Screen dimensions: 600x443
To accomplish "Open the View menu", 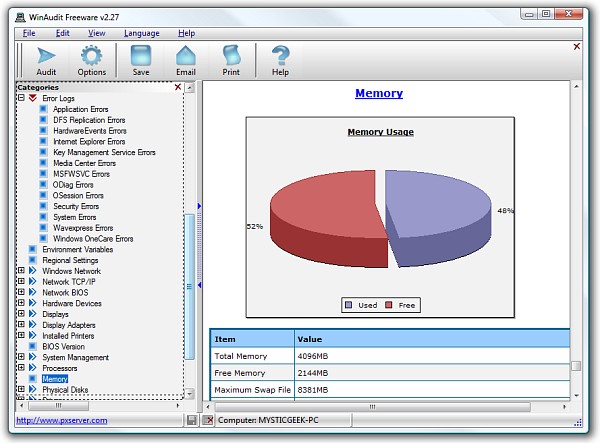I will 96,33.
